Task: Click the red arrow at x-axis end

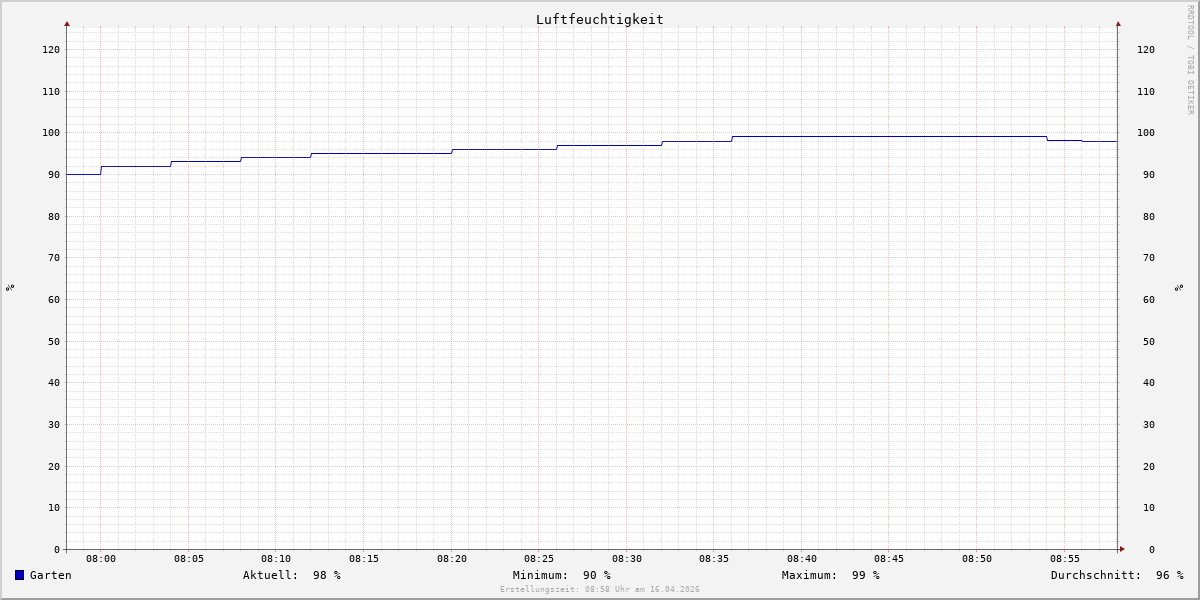Action: (x=1122, y=549)
